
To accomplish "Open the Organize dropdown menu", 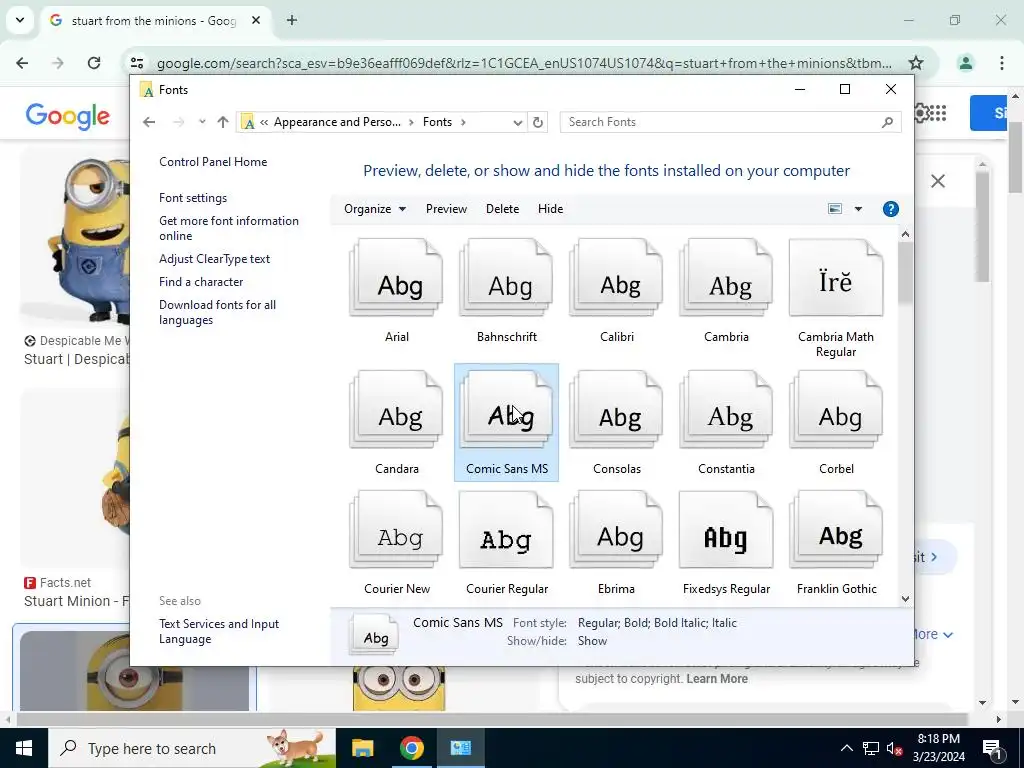I will coord(375,209).
